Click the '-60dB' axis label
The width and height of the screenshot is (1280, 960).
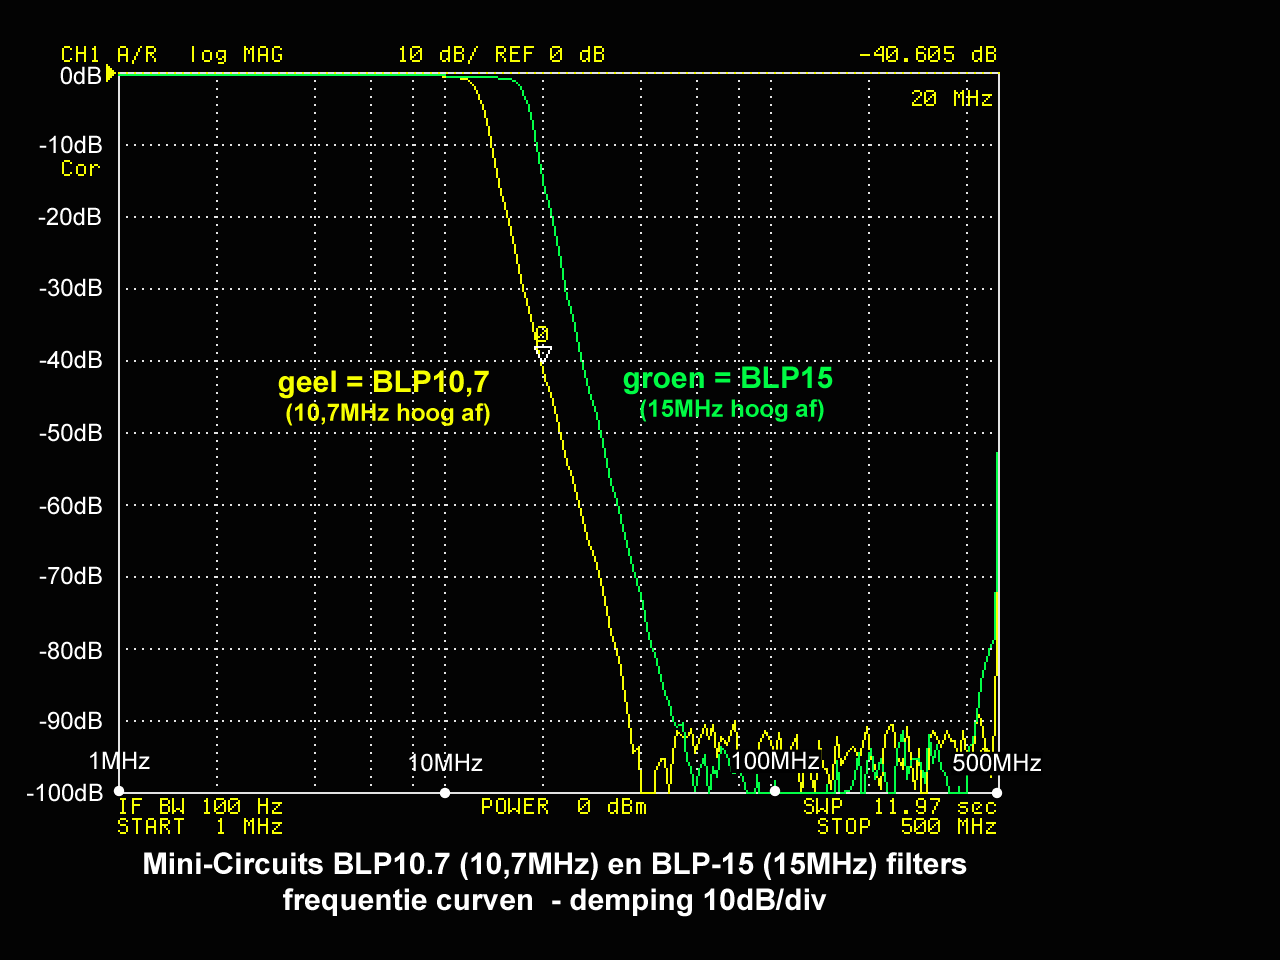click(x=71, y=506)
